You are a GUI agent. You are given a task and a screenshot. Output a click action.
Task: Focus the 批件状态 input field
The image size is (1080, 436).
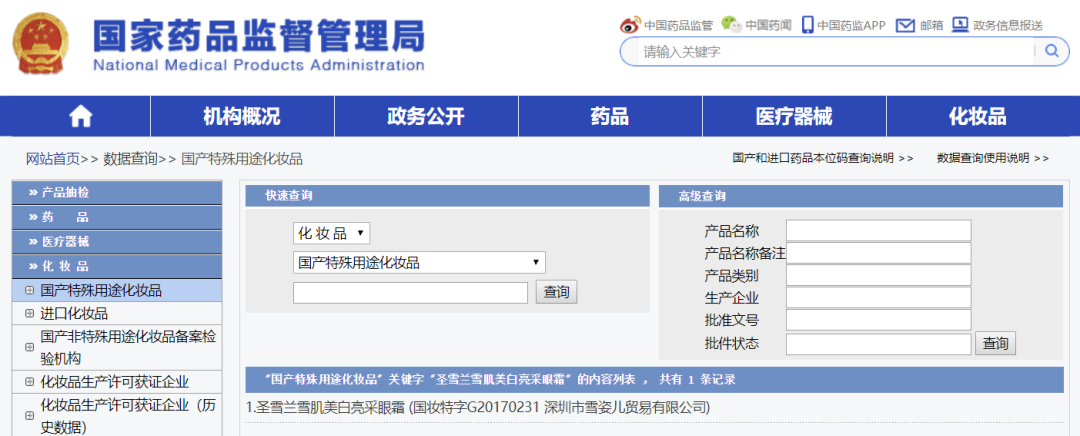pyautogui.click(x=878, y=343)
